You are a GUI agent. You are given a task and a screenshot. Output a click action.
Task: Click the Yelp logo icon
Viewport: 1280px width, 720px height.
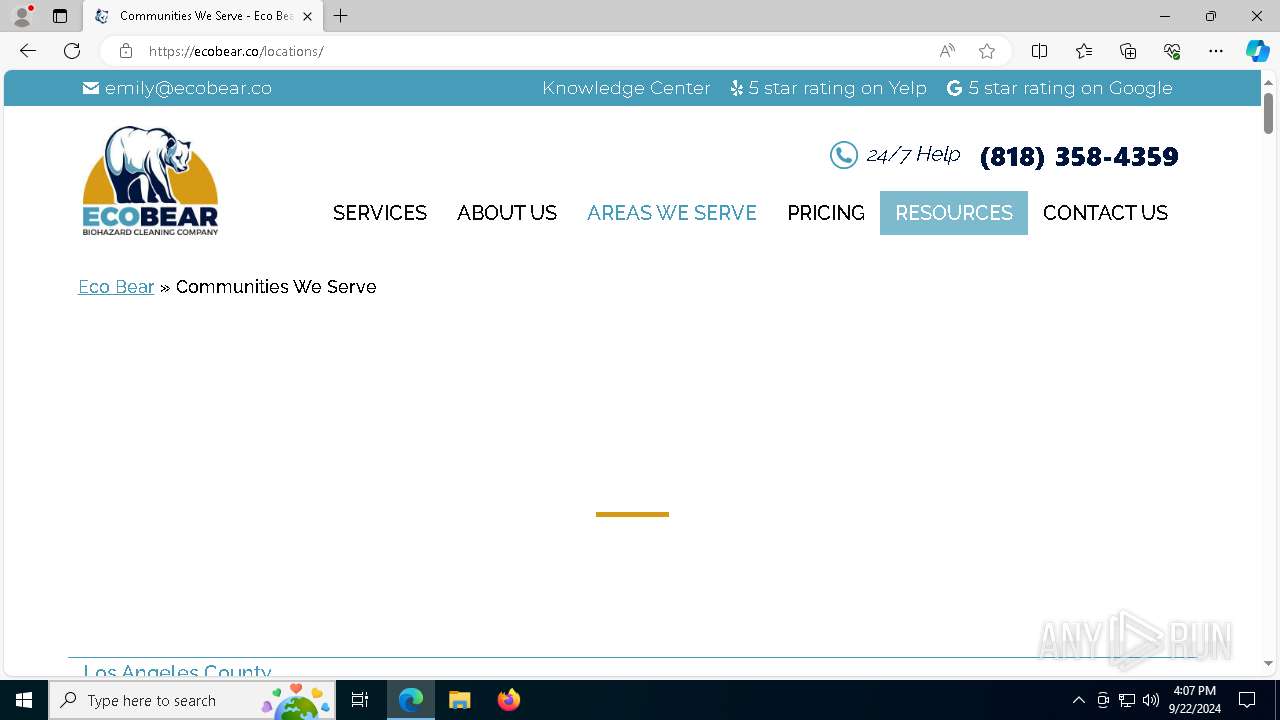737,88
